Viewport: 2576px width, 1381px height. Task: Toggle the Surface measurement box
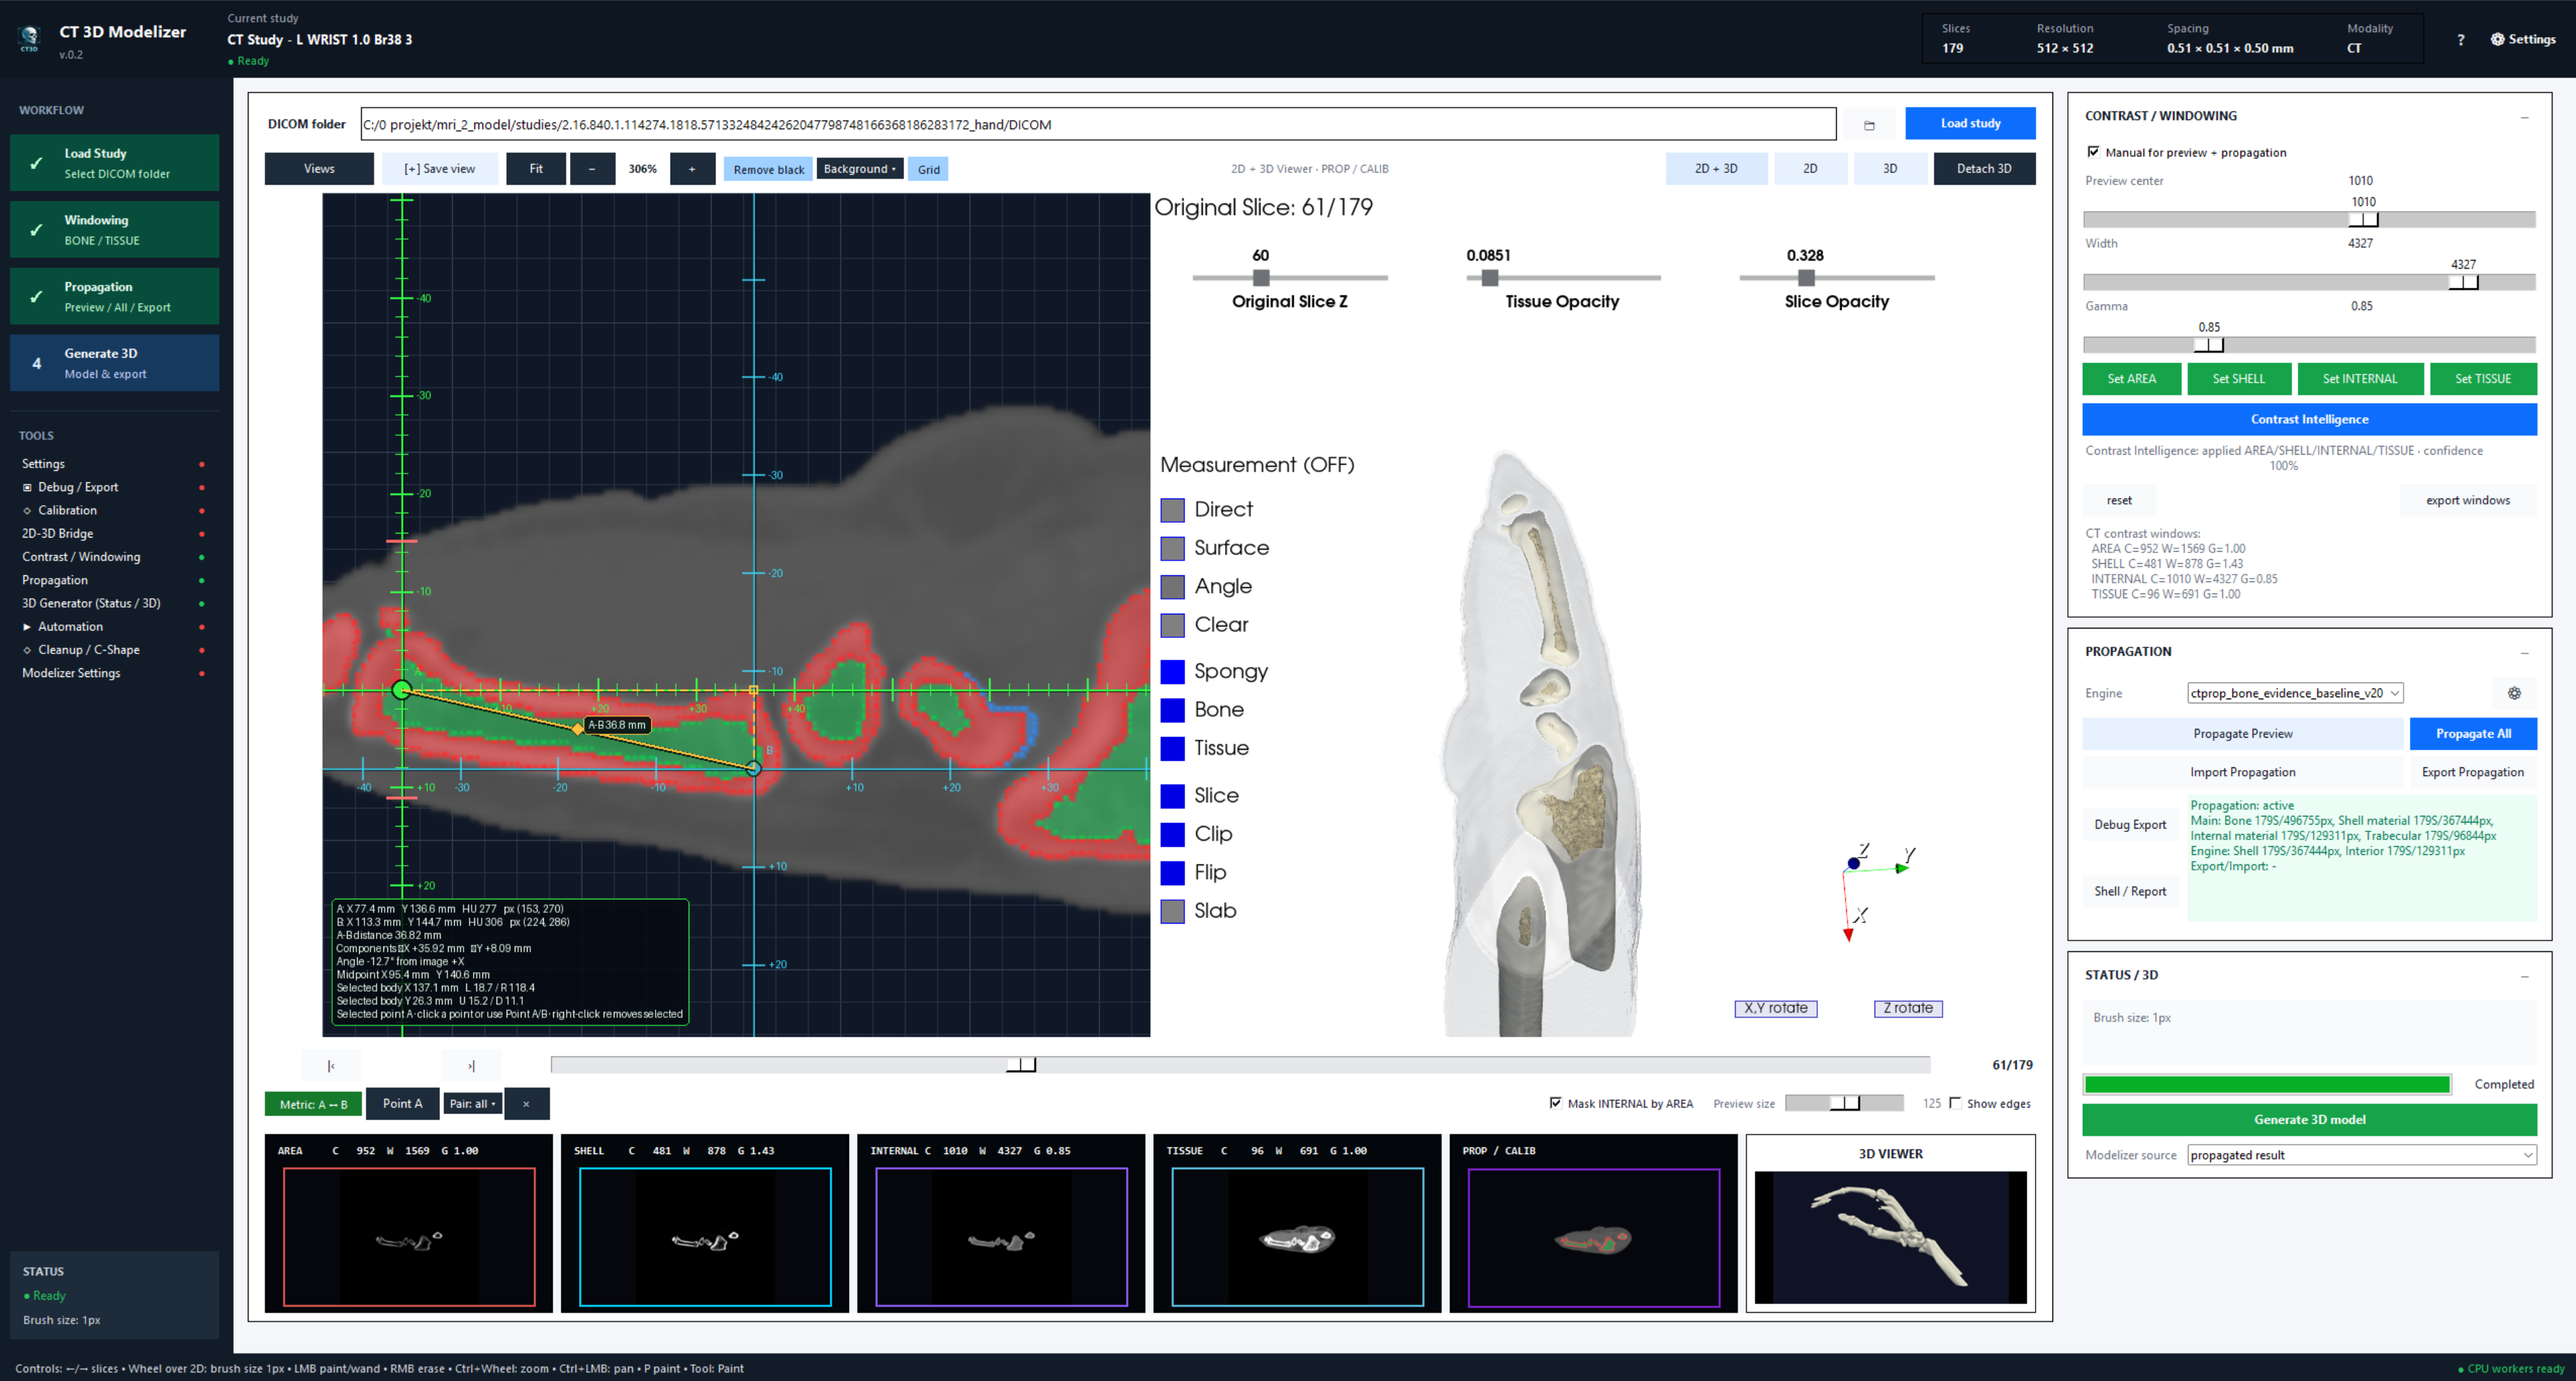1172,548
